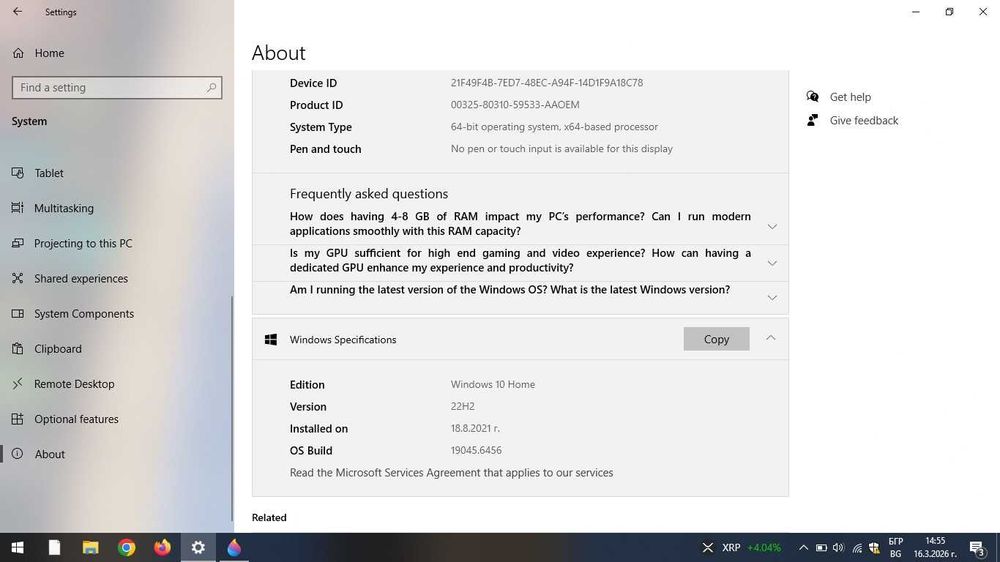
Task: Select the Product ID value
Action: [515, 105]
